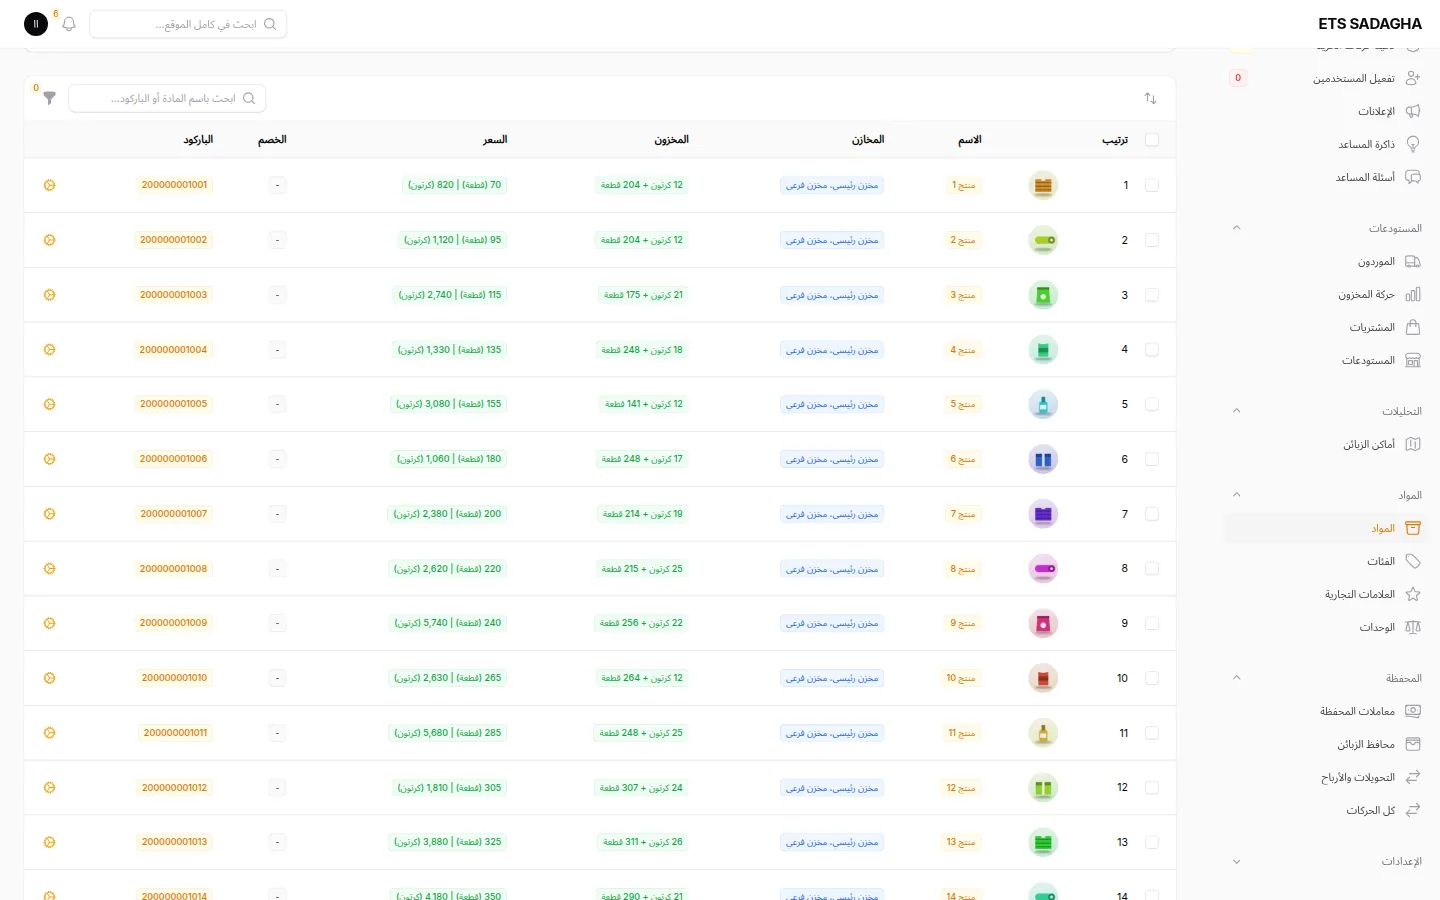This screenshot has height=900, width=1440.
Task: Click the chart icon for حركة المخزون
Action: tap(1413, 294)
